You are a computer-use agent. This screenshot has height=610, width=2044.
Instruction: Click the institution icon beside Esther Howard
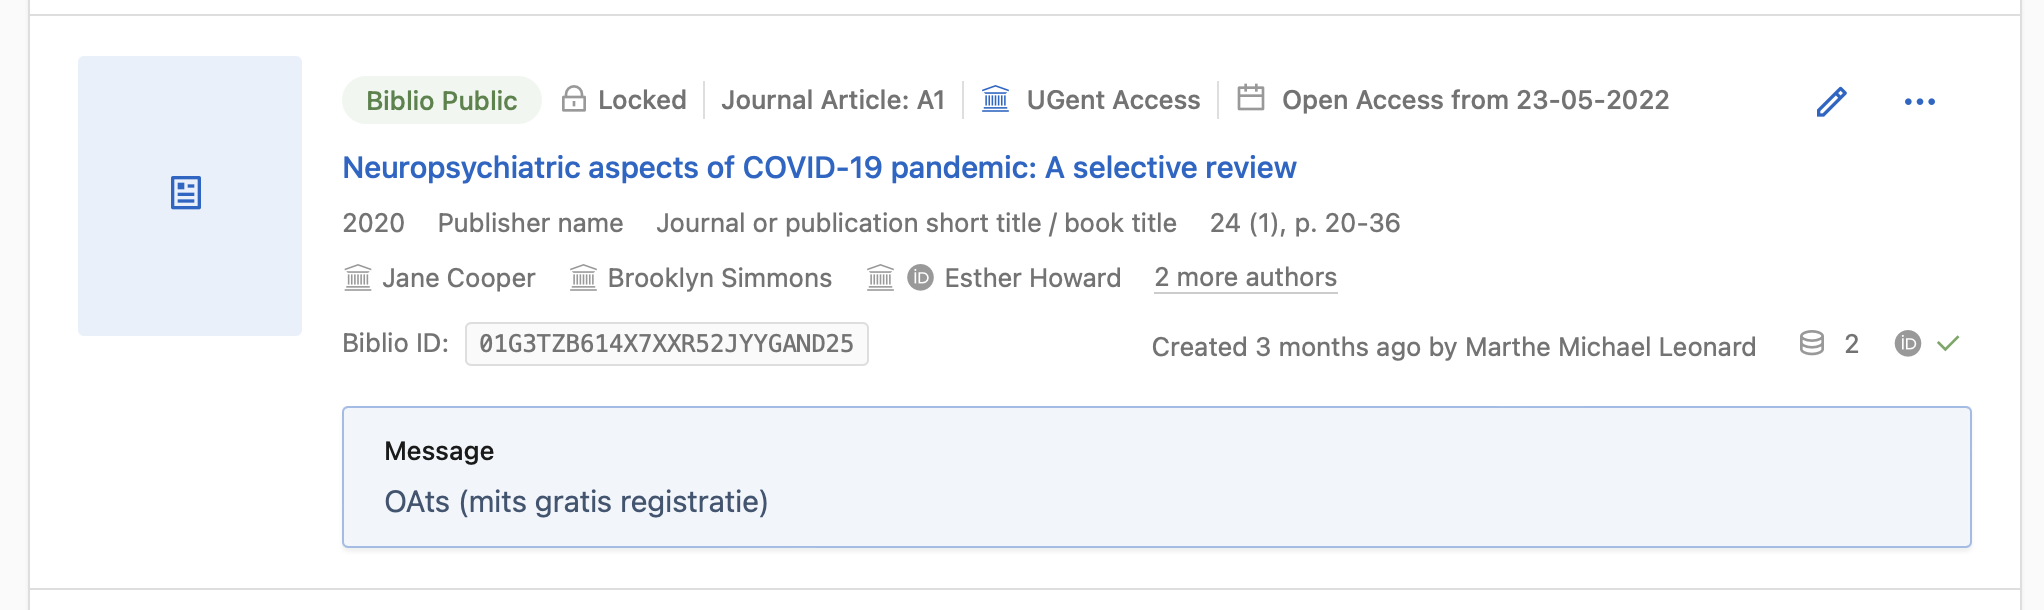pyautogui.click(x=879, y=279)
